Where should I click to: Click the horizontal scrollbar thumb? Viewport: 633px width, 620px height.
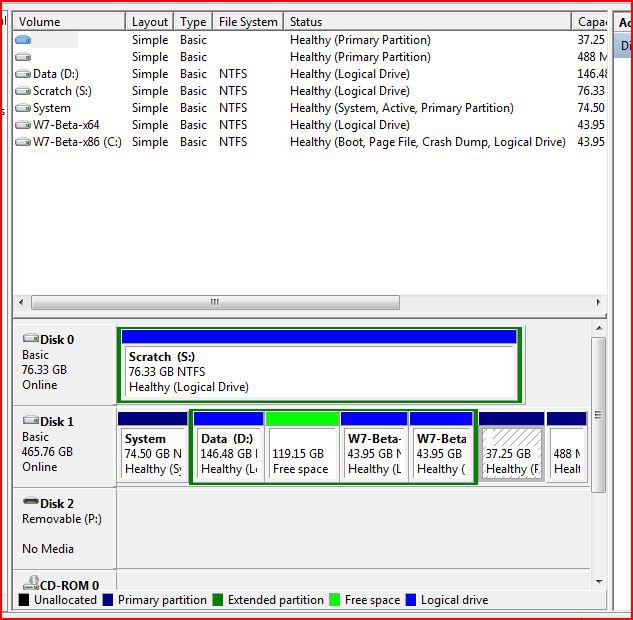coord(215,302)
